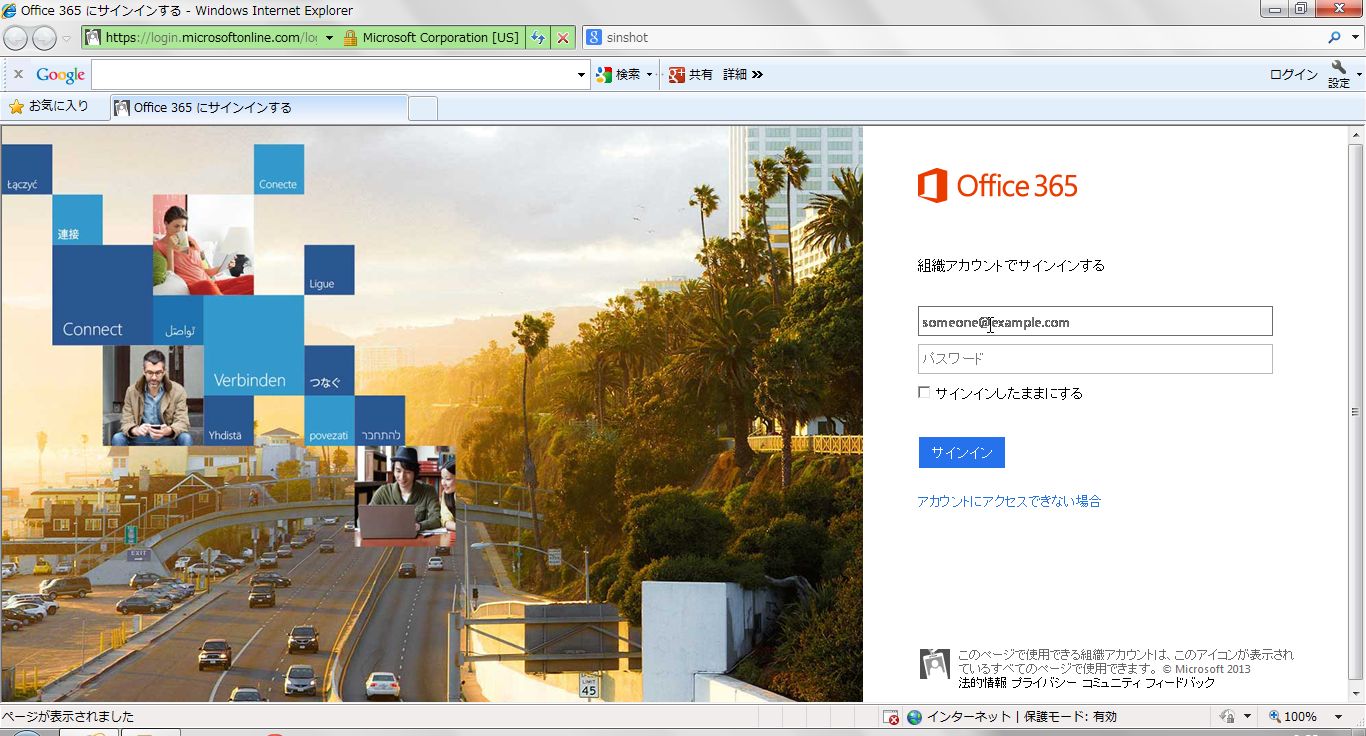Check the サインインしたままにする checkbox
Image resolution: width=1366 pixels, height=736 pixels.
pyautogui.click(x=924, y=393)
